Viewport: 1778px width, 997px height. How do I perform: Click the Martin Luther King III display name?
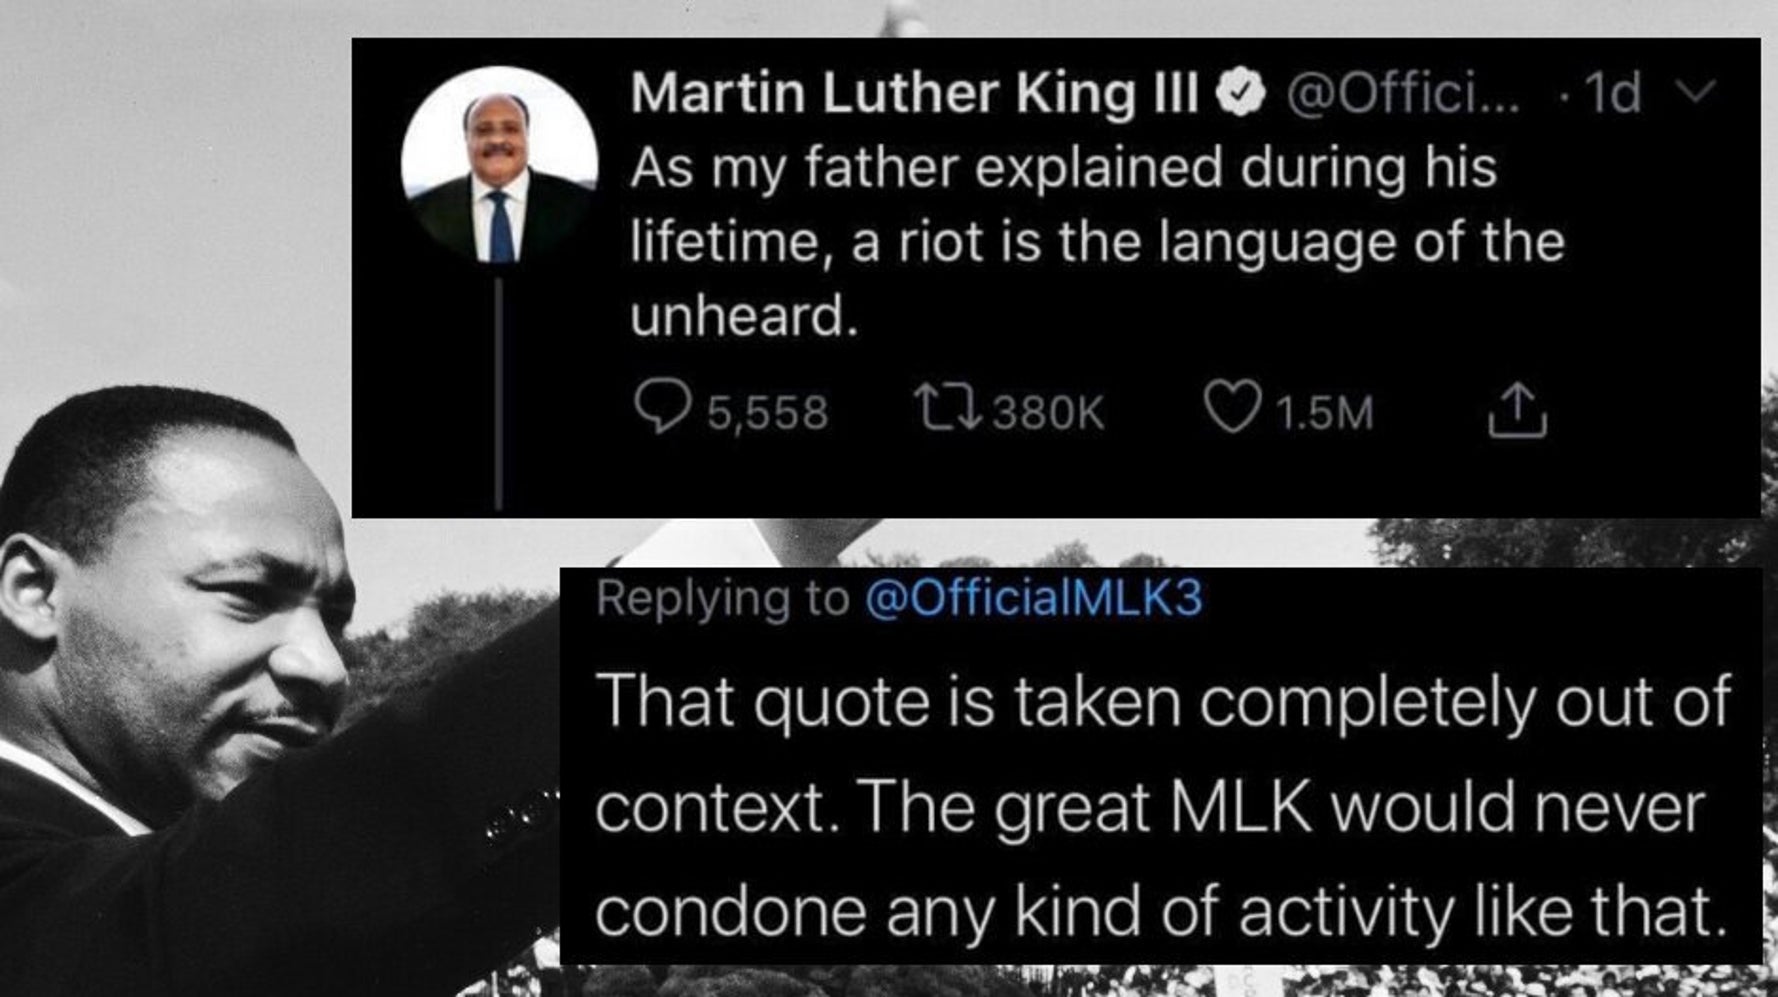click(914, 94)
